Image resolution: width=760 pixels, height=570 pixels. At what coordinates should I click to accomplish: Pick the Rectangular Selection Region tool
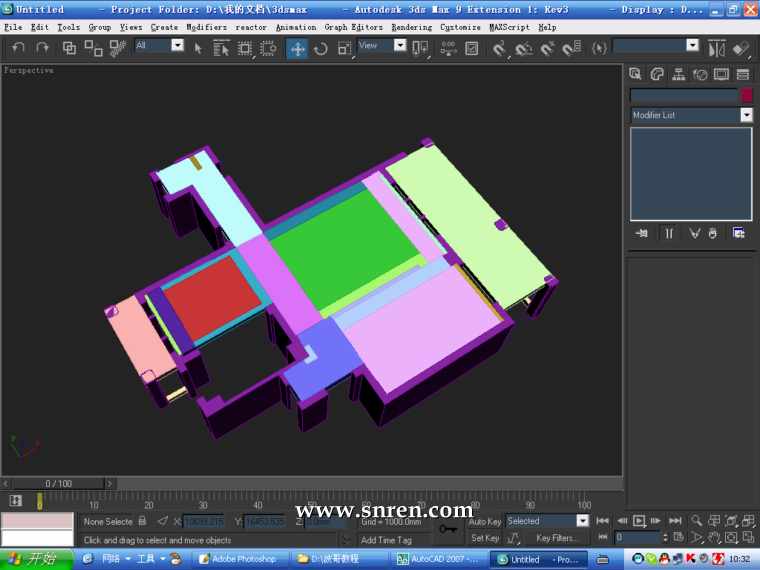click(x=245, y=48)
